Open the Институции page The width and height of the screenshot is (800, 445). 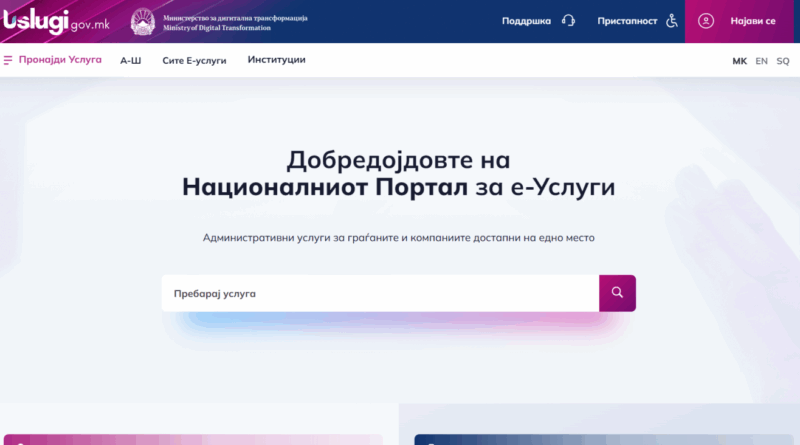tap(277, 60)
